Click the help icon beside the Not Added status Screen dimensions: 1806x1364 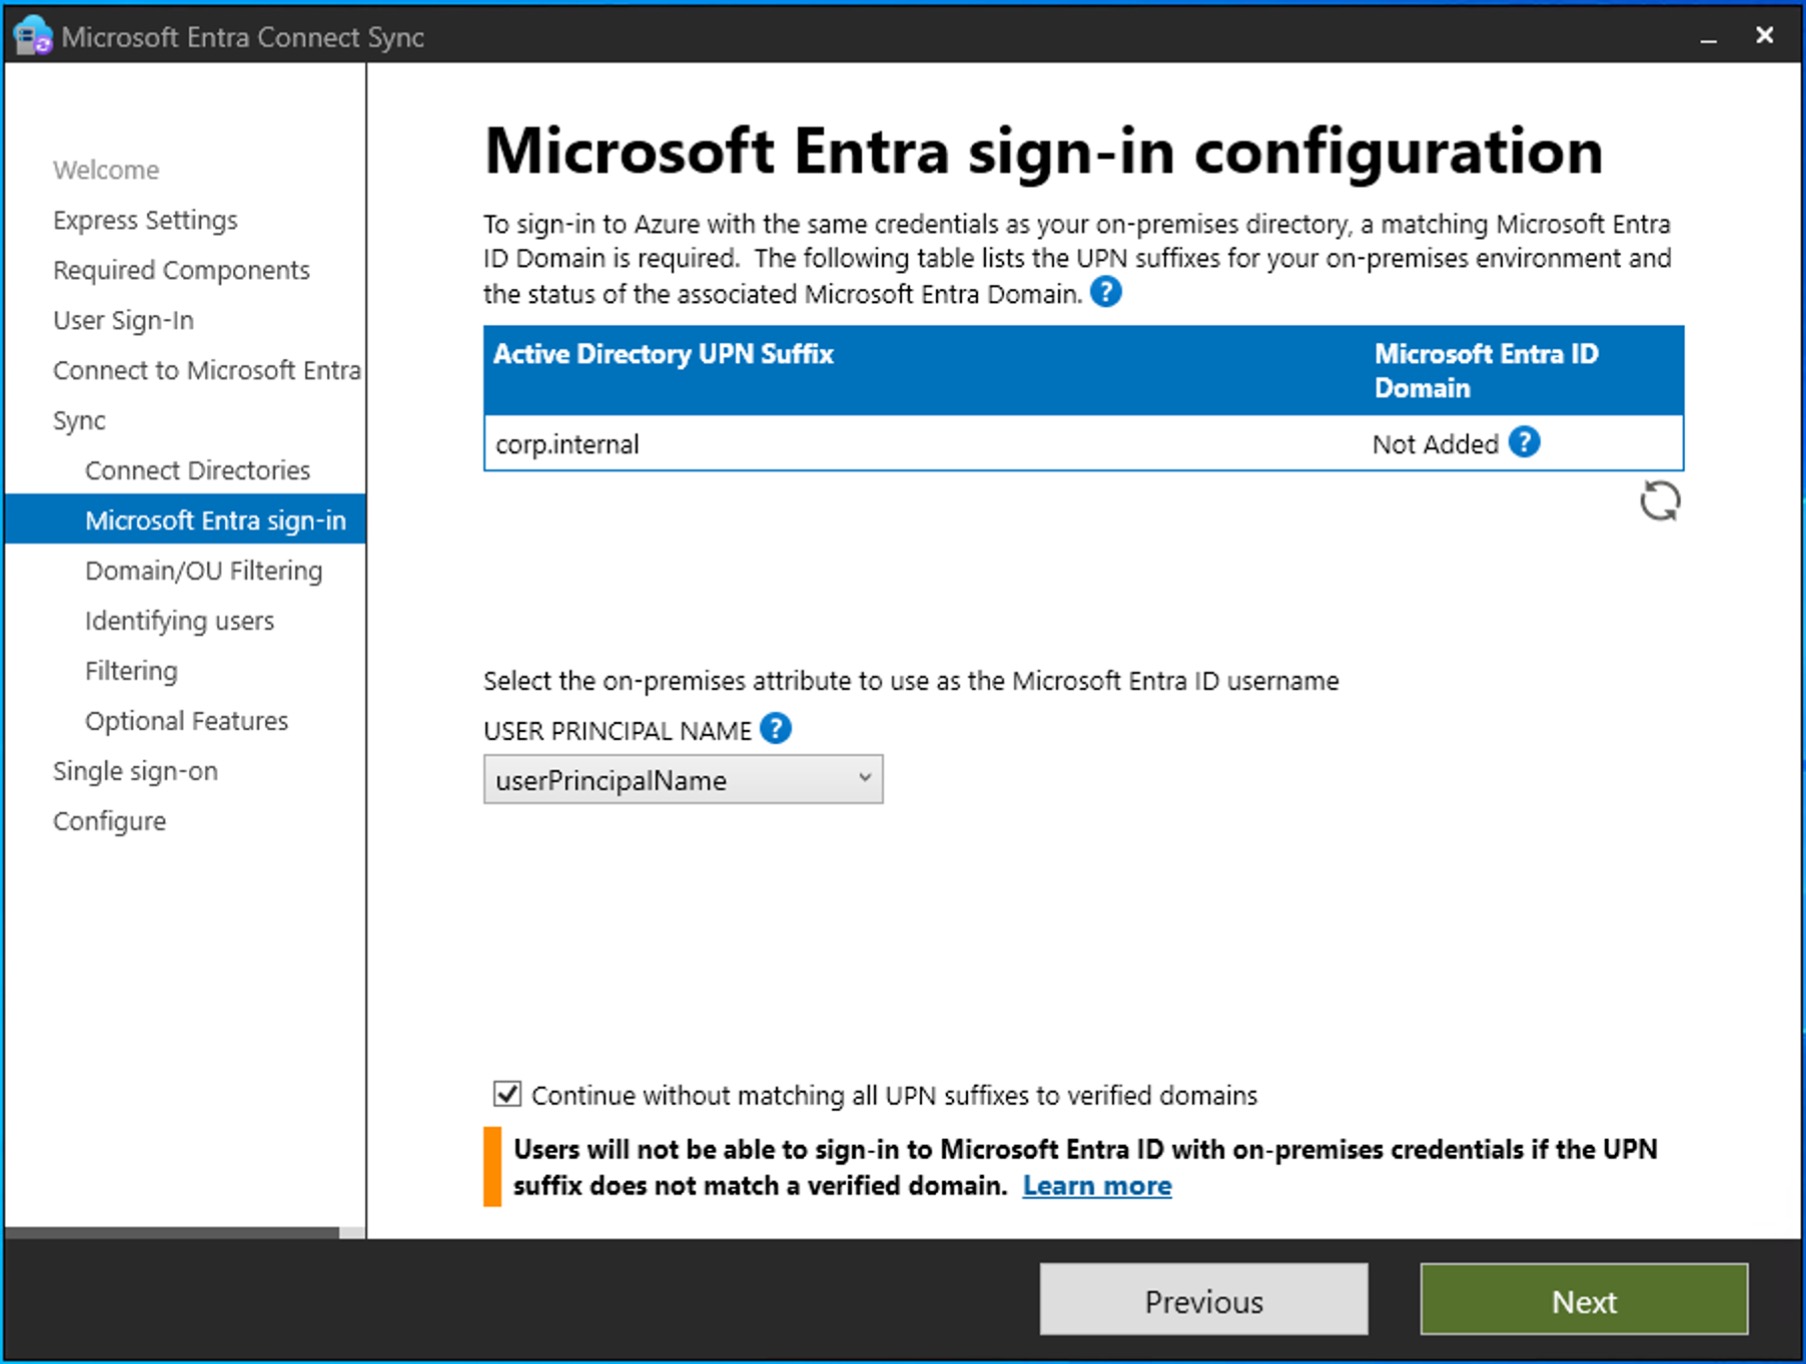coord(1522,442)
